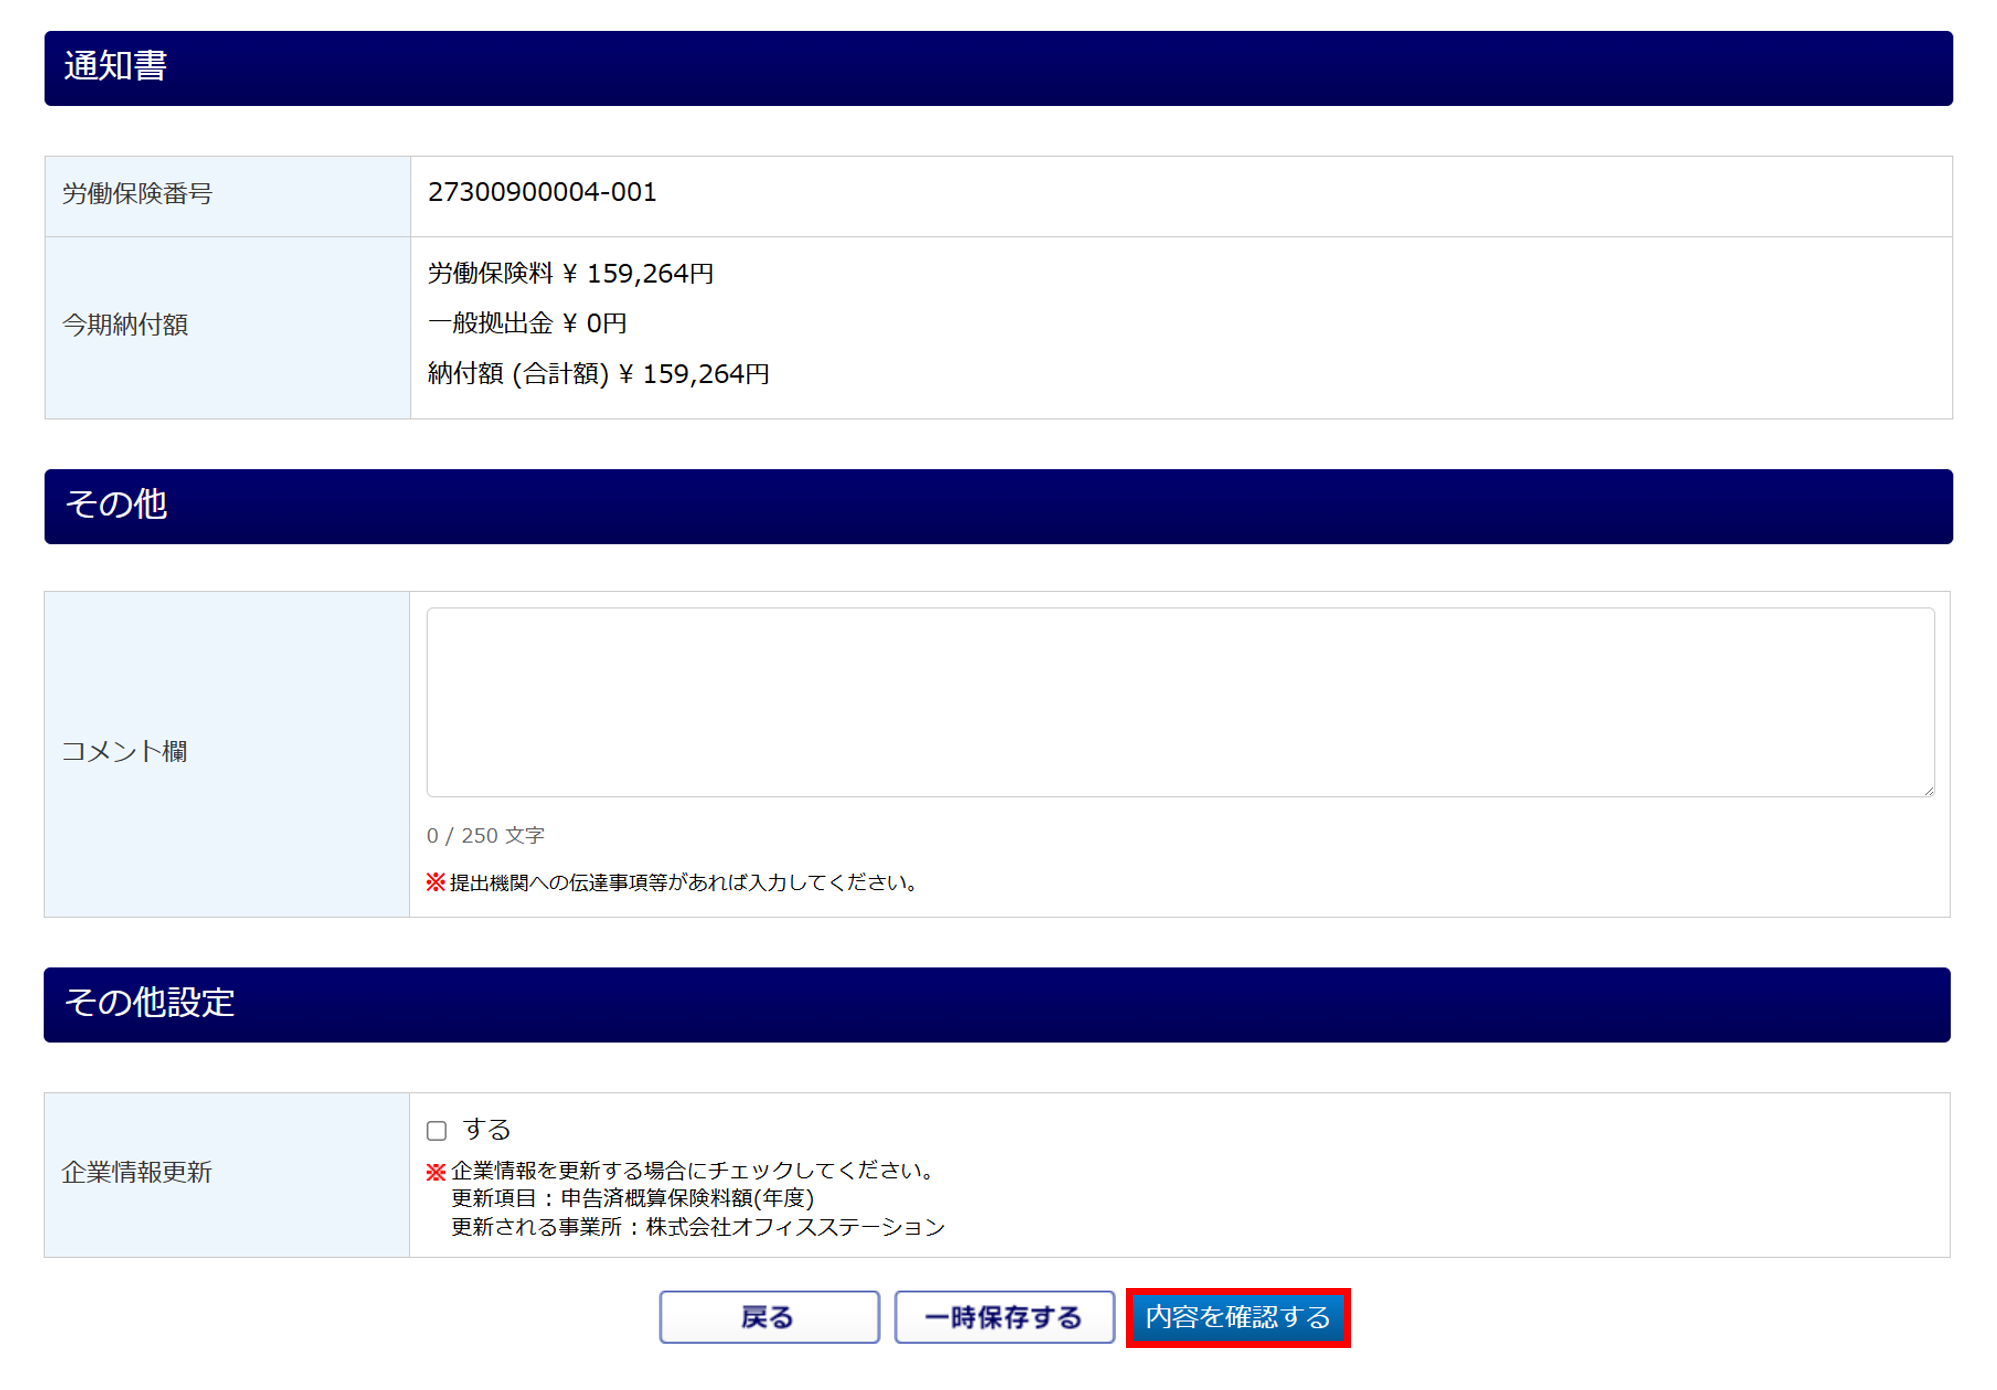Click 内容を確認する to confirm contents
The image size is (1997, 1390).
point(1237,1317)
